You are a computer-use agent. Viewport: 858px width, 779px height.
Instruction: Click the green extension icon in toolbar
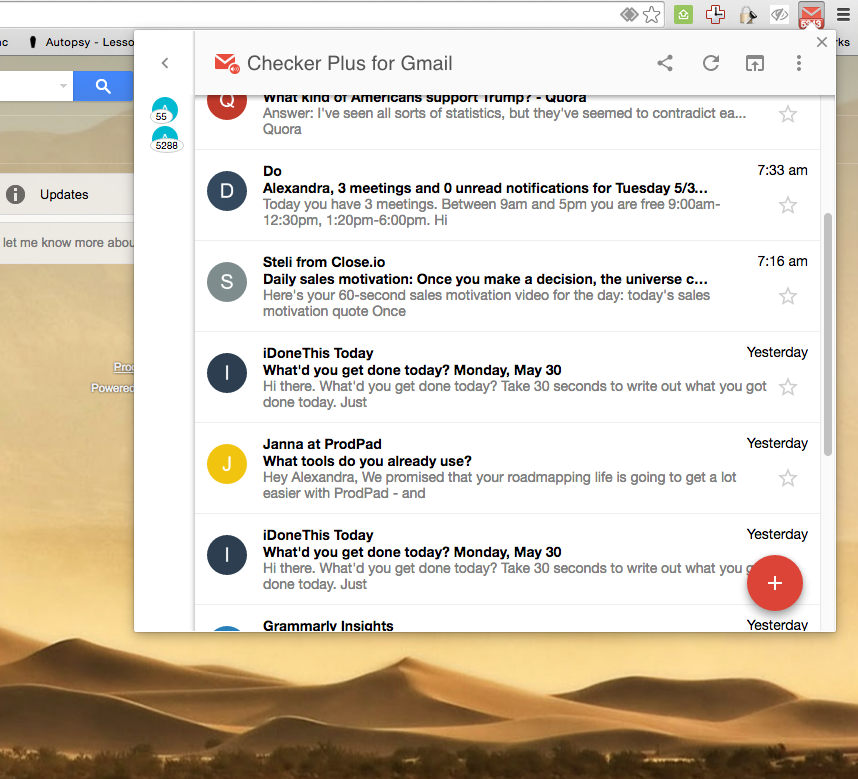(x=683, y=15)
